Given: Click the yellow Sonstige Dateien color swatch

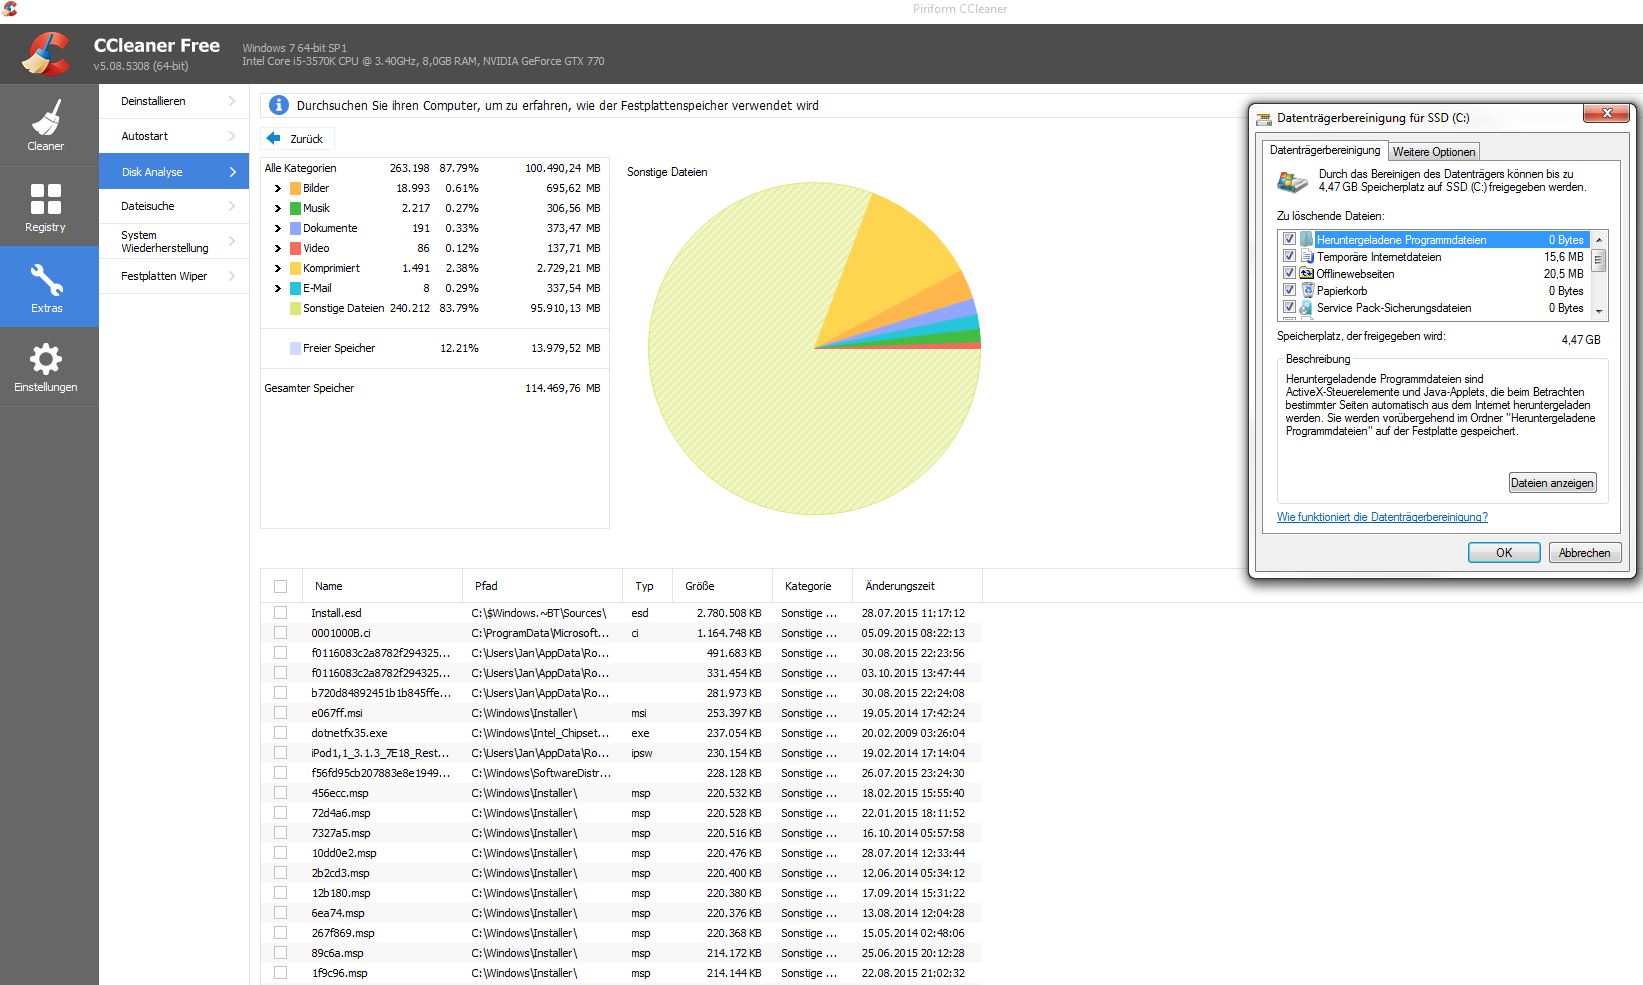Looking at the screenshot, I should click(x=295, y=308).
